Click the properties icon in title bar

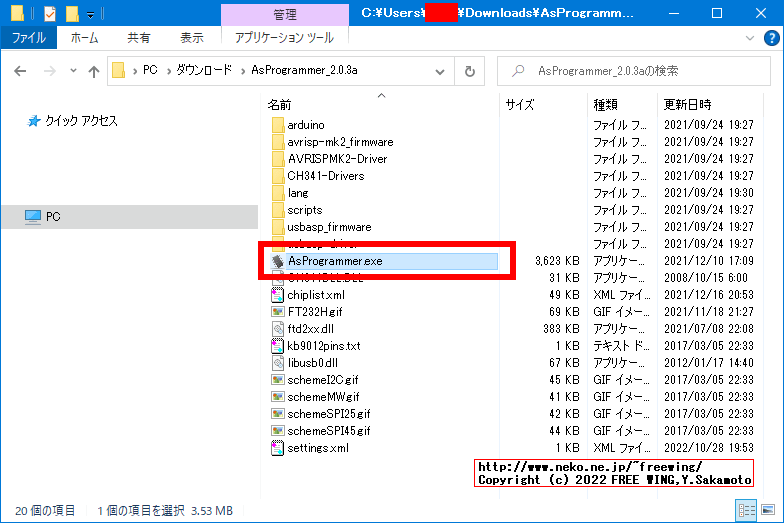tap(50, 14)
